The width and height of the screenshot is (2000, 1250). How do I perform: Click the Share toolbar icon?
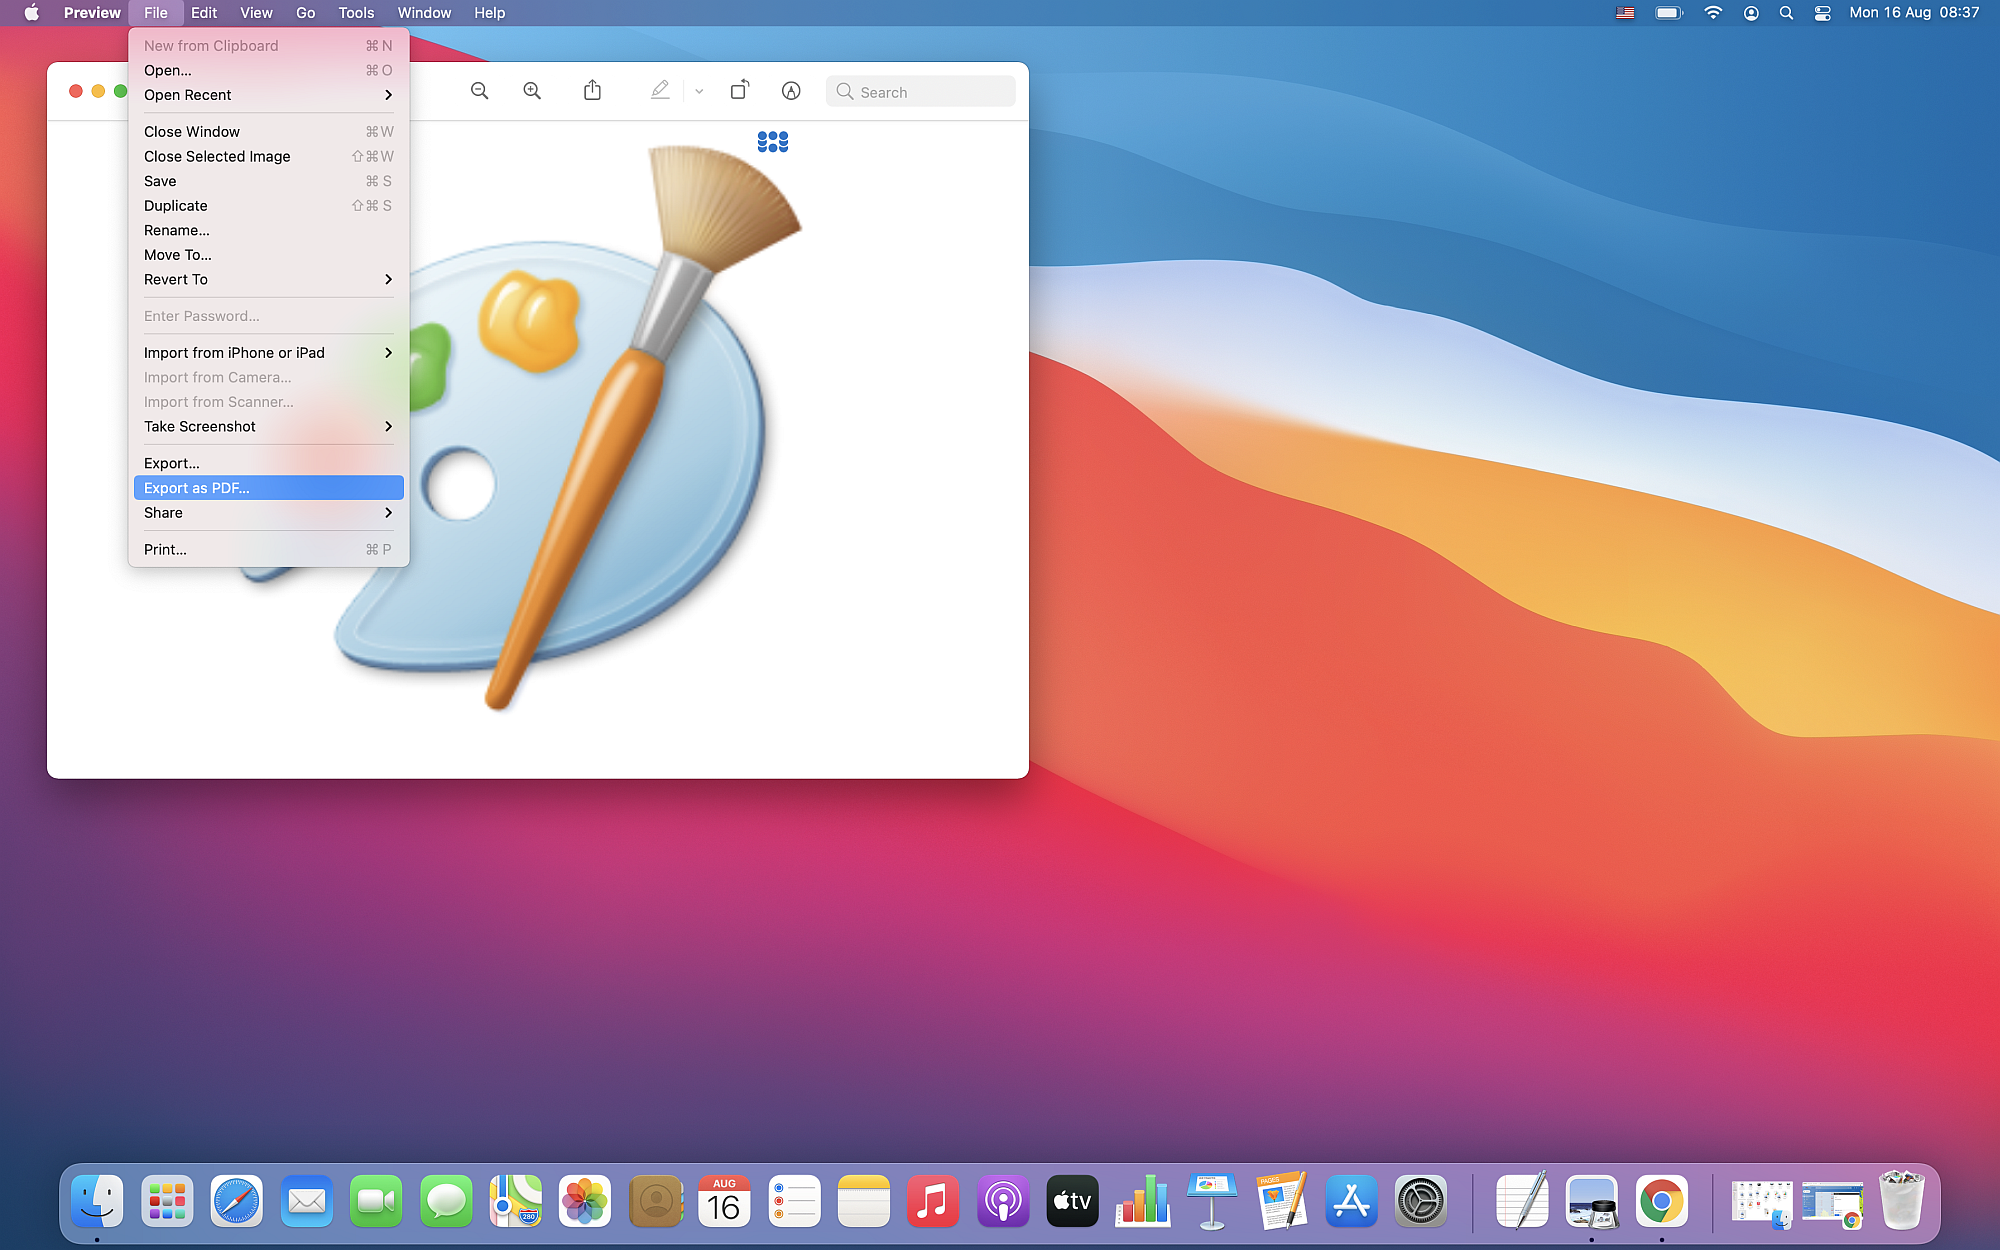592,91
